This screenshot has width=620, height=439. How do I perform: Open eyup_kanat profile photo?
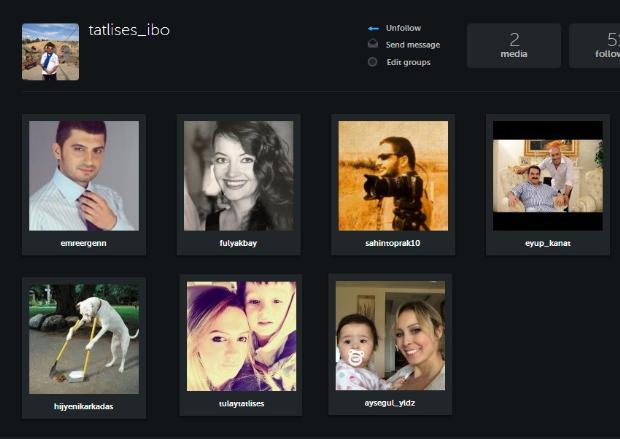(x=548, y=176)
